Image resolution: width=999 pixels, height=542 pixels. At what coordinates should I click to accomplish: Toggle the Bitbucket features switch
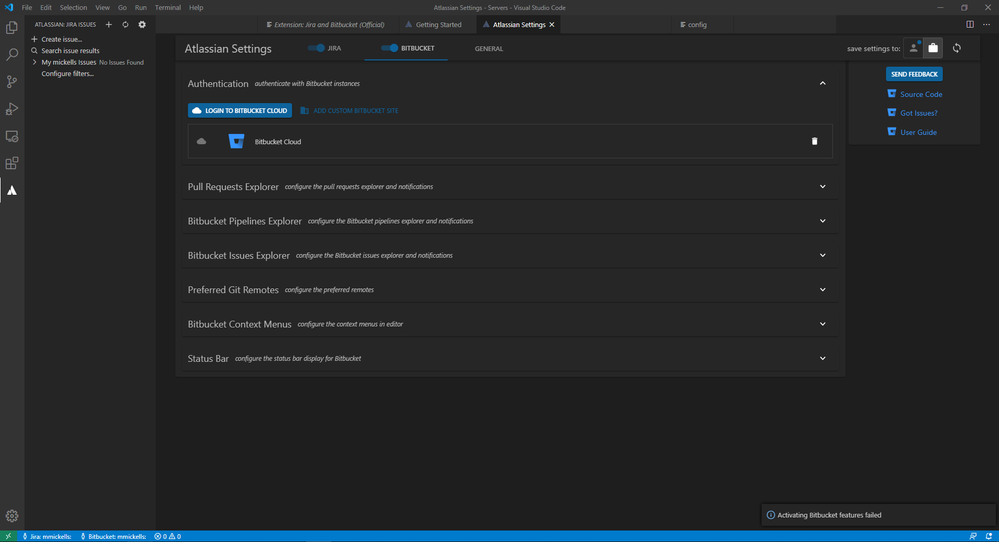[x=389, y=48]
